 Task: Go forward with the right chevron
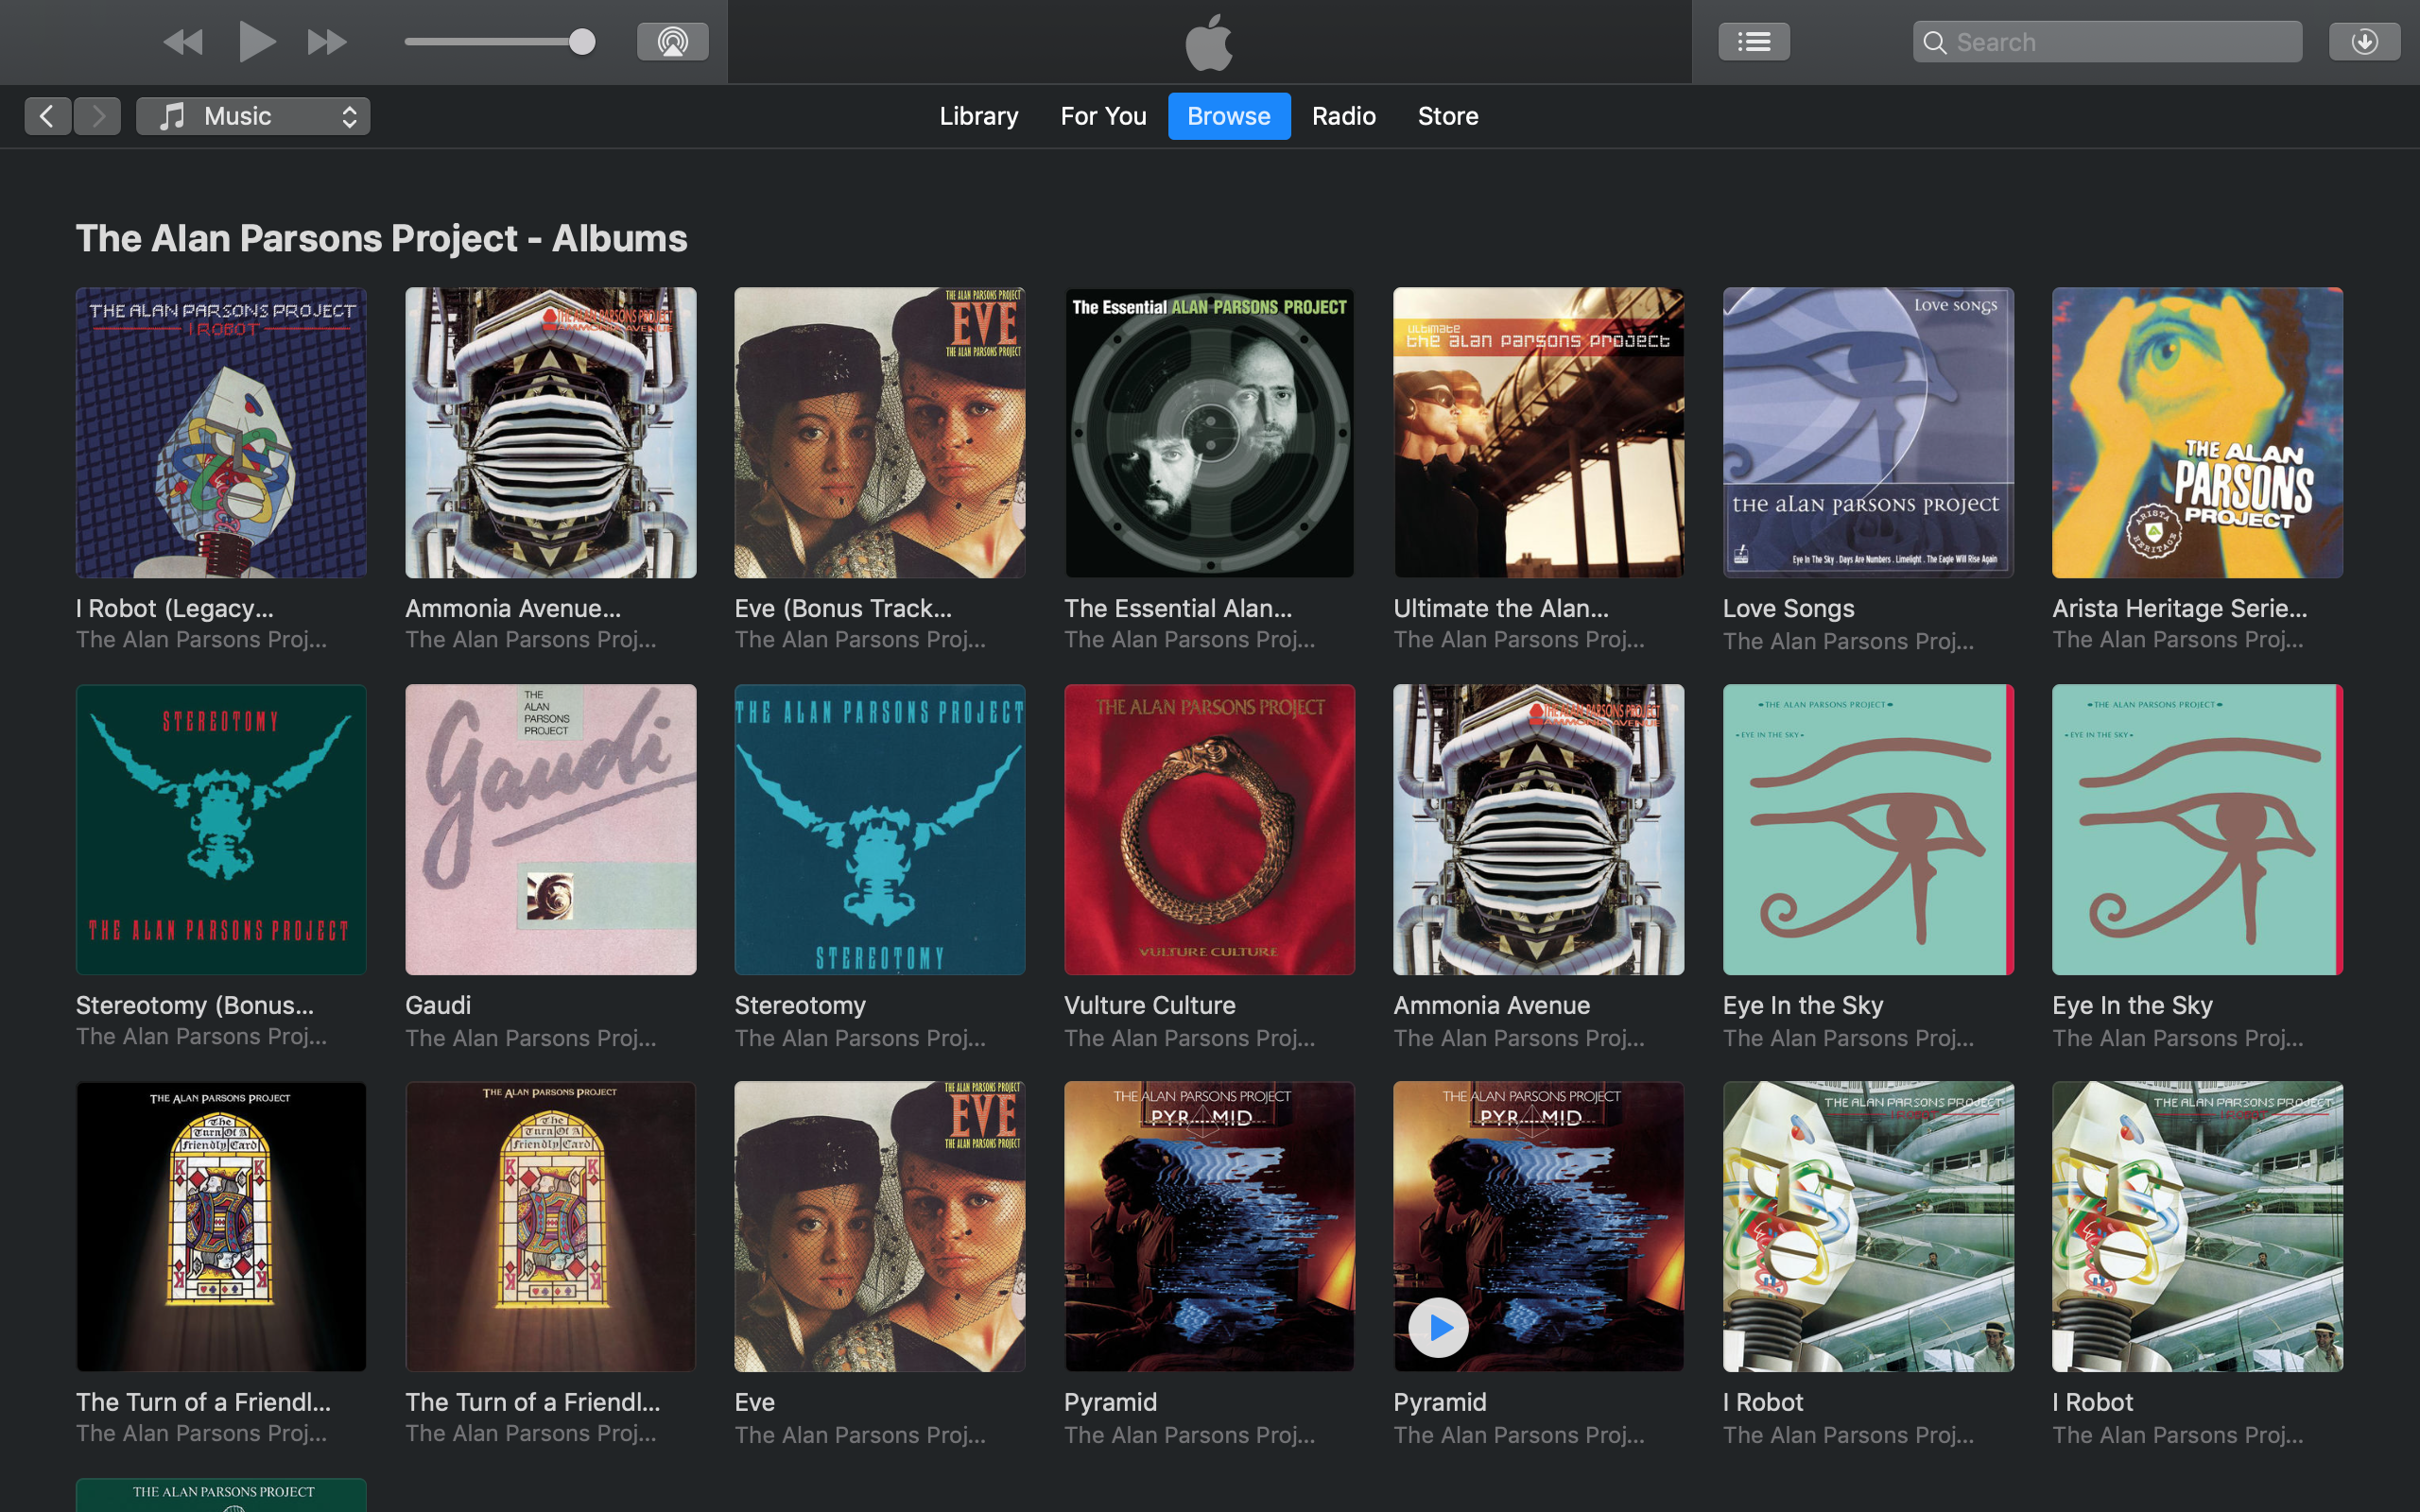coord(98,116)
